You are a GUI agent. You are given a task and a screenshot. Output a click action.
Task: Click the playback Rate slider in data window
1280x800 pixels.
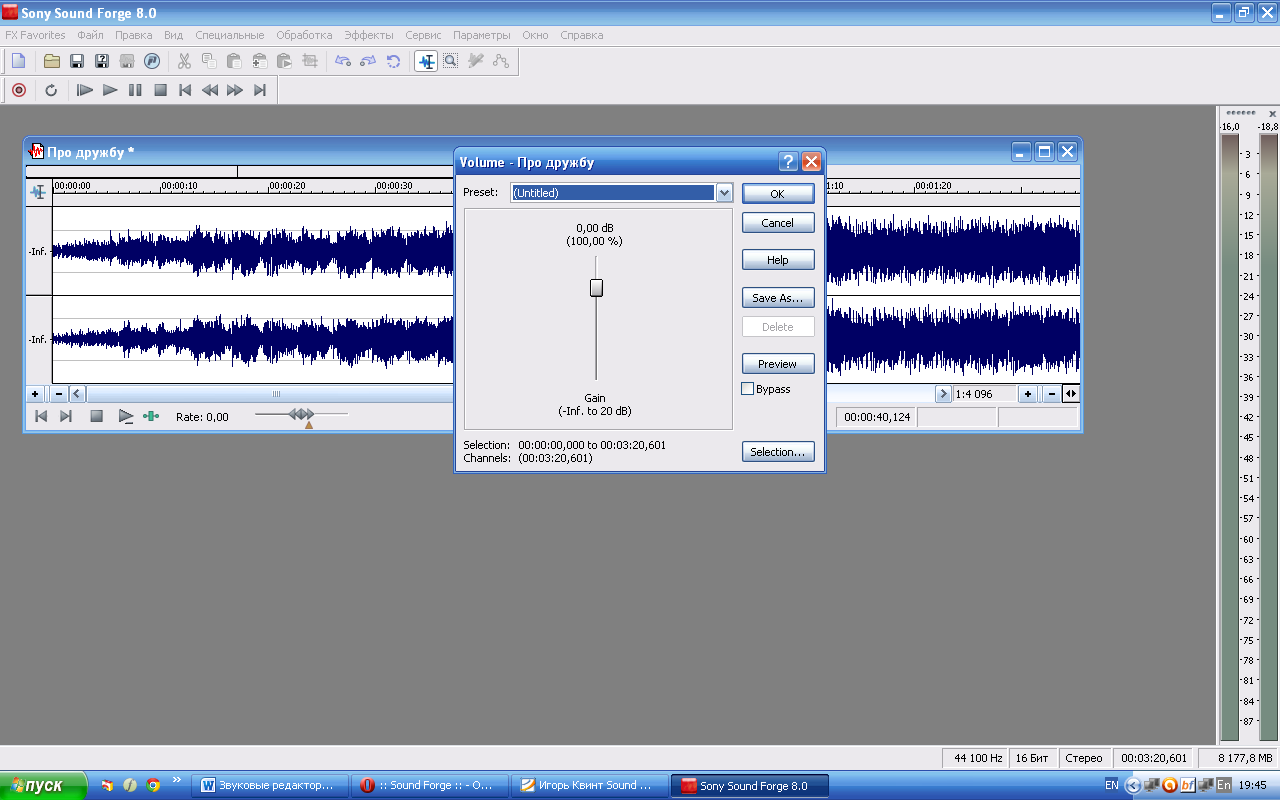[301, 414]
